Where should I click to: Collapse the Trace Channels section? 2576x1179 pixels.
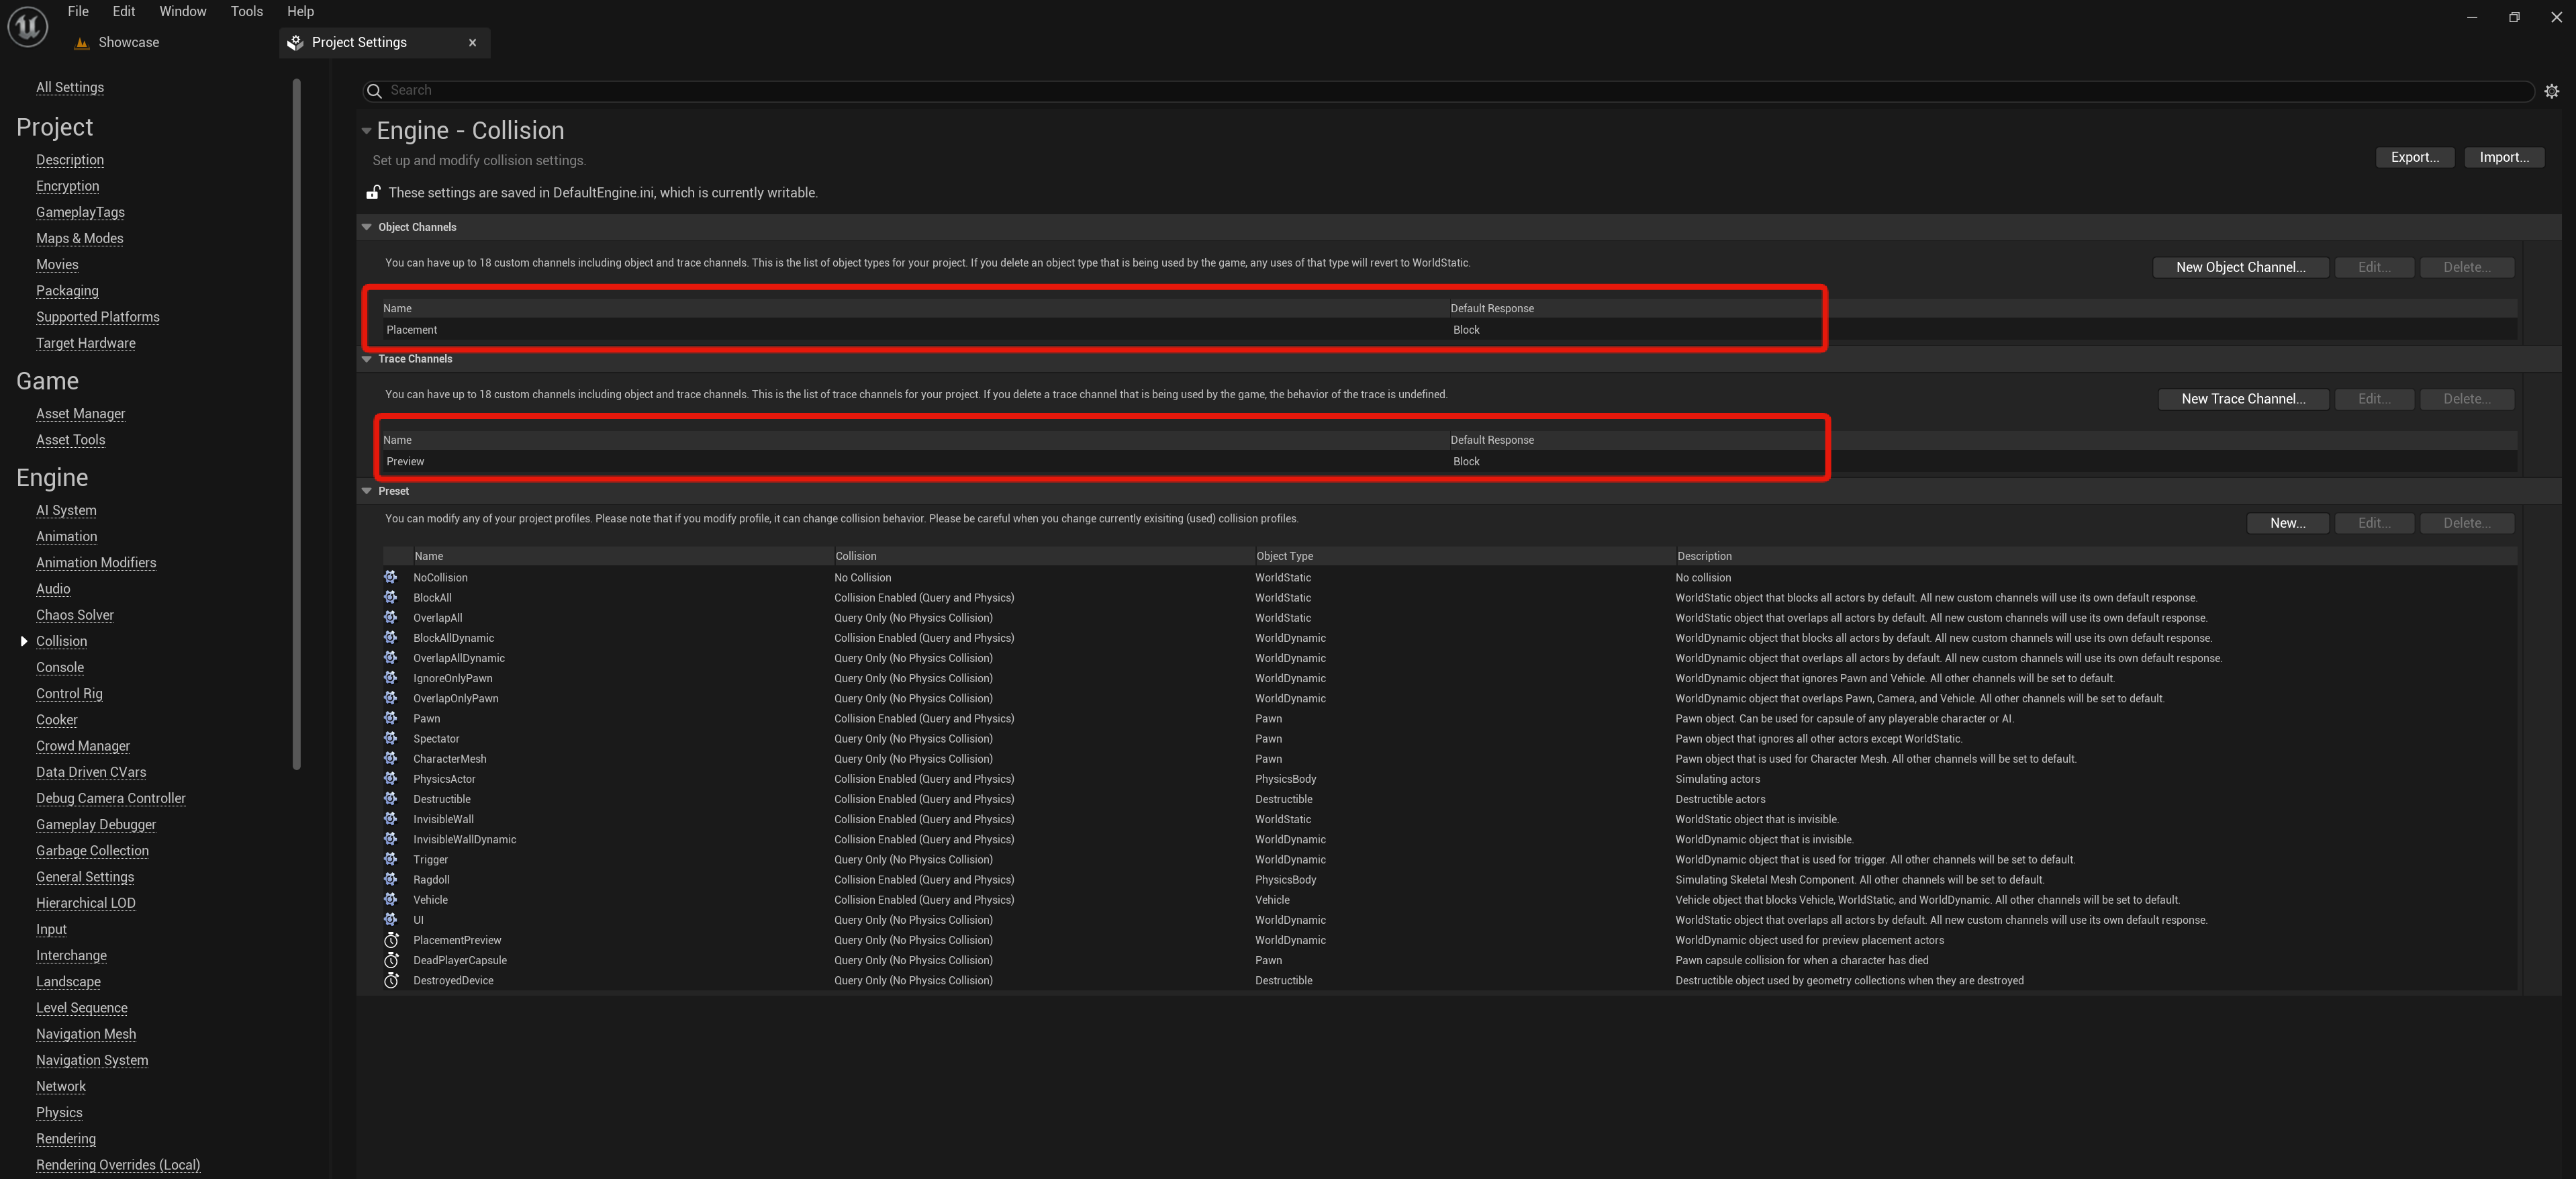point(367,359)
